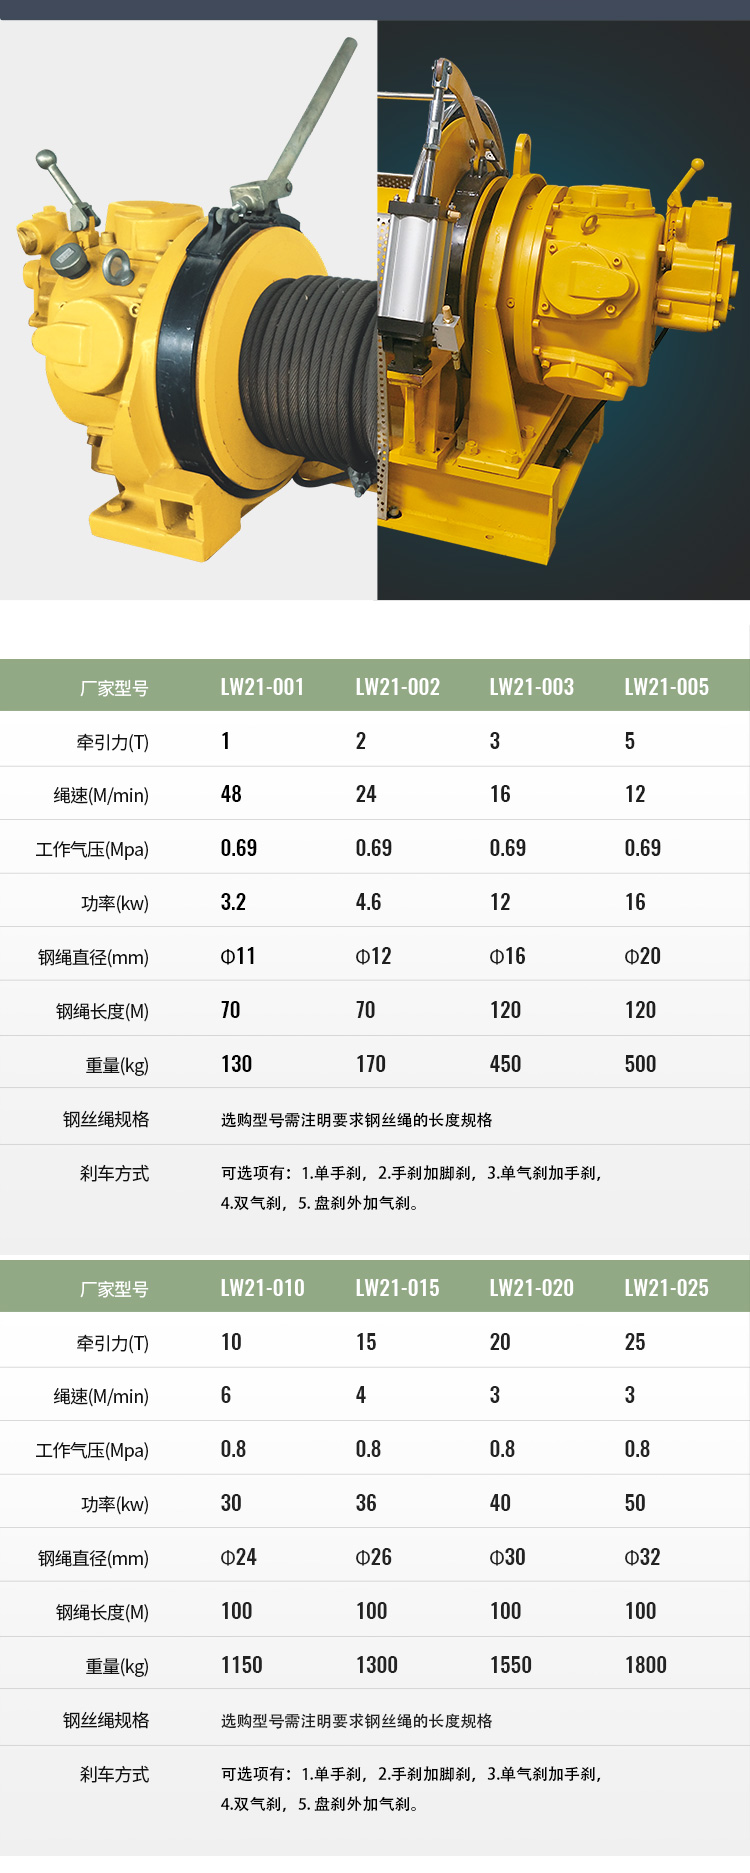This screenshot has width=750, height=1873.
Task: Select the Φ32 rope diameter cell
Action: [642, 1557]
